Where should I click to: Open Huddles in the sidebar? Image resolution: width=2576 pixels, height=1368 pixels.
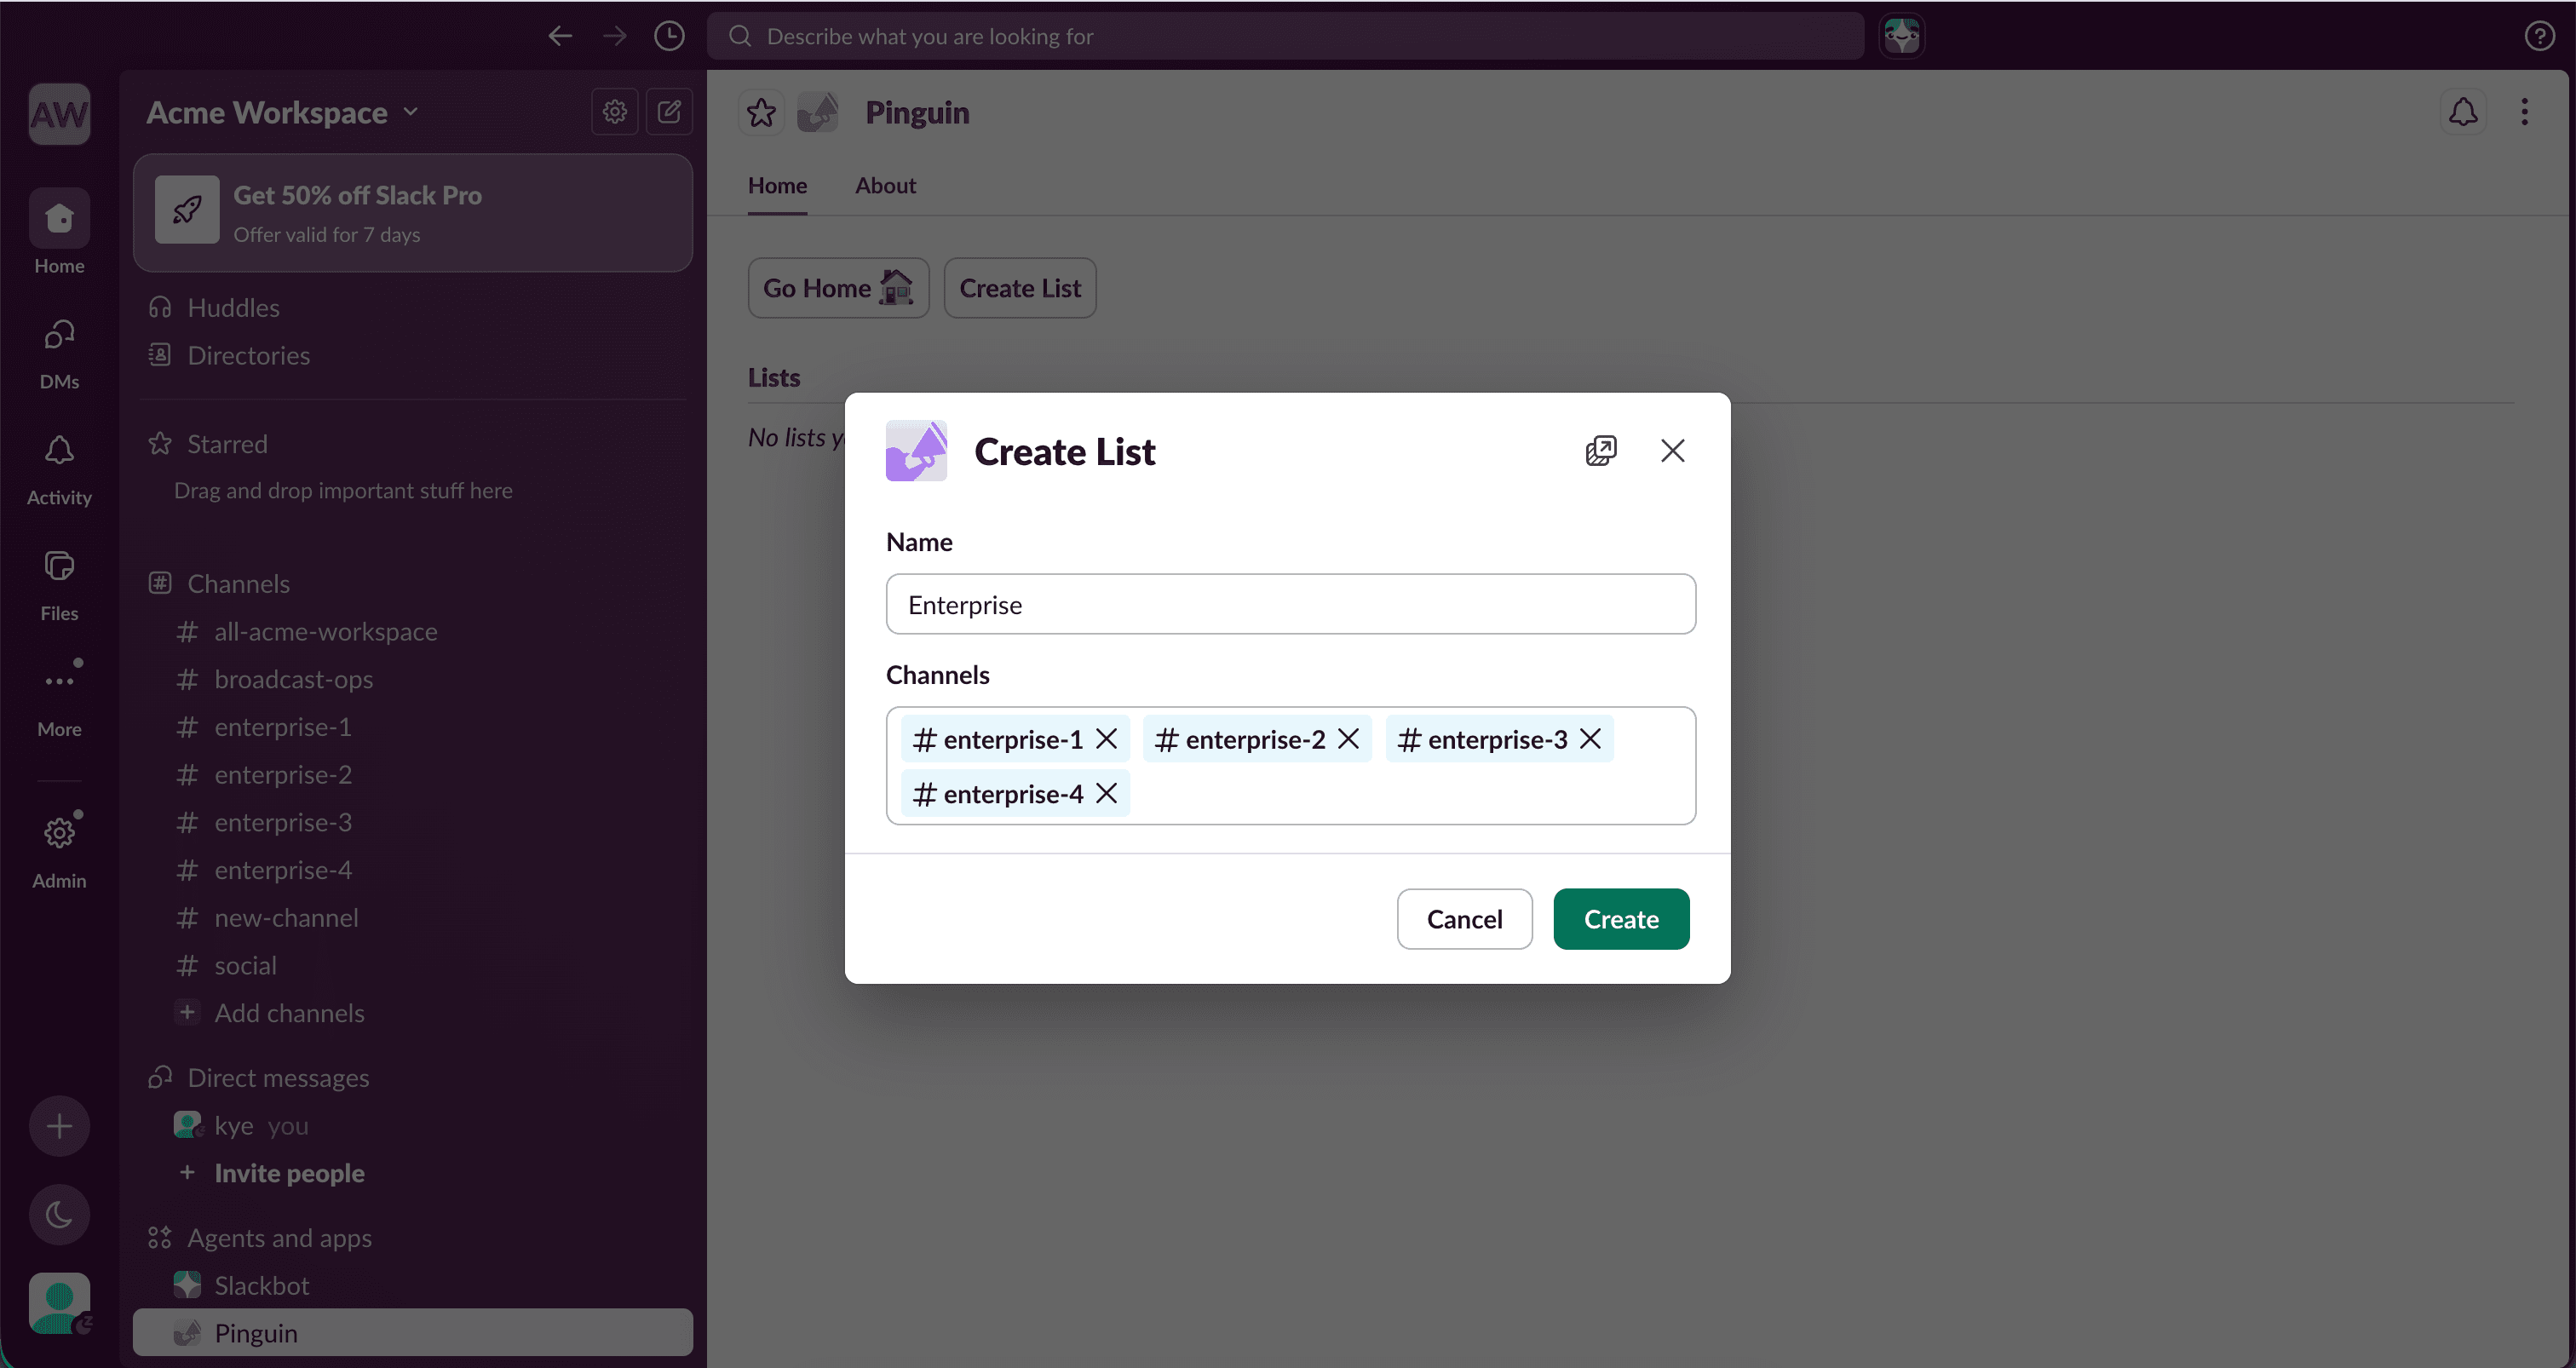[413, 307]
